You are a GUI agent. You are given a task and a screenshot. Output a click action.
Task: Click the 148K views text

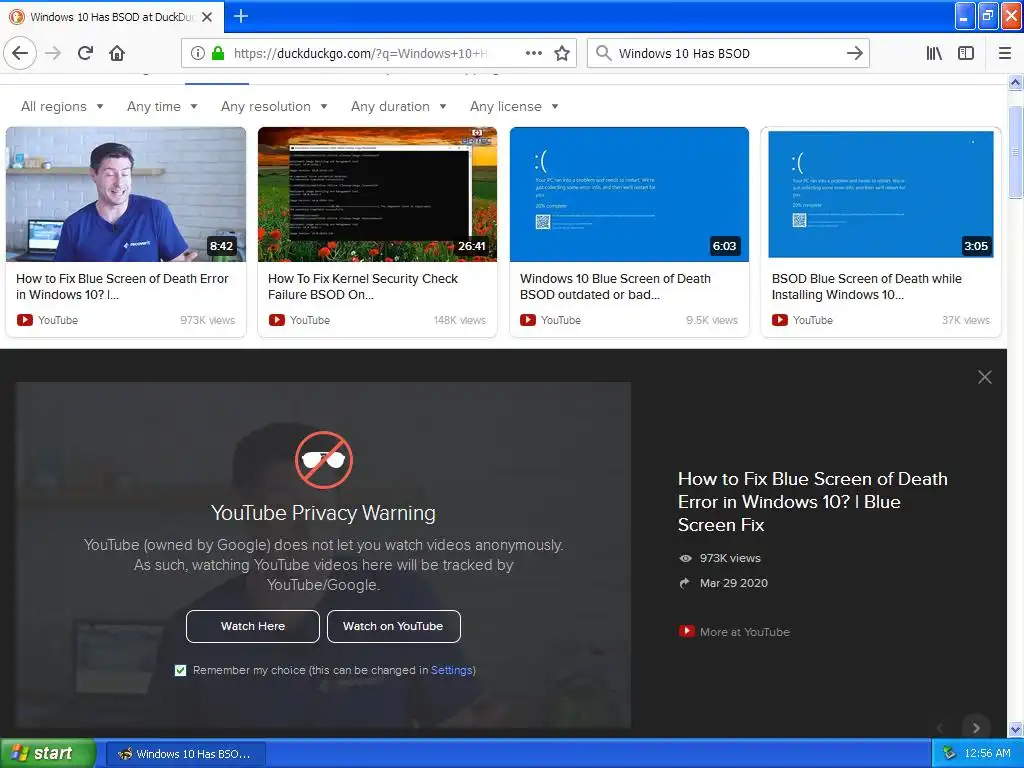(x=460, y=320)
